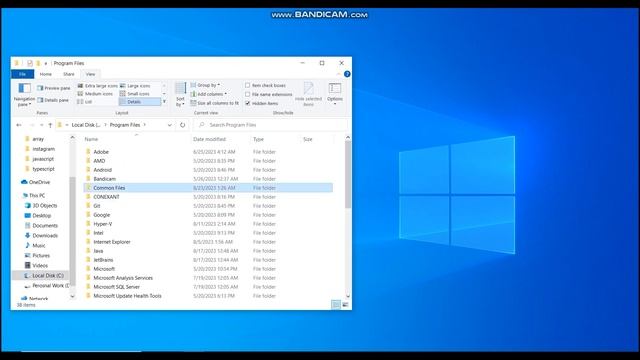Open OneDrive in navigation pane
Image resolution: width=640 pixels, height=360 pixels.
pyautogui.click(x=36, y=182)
